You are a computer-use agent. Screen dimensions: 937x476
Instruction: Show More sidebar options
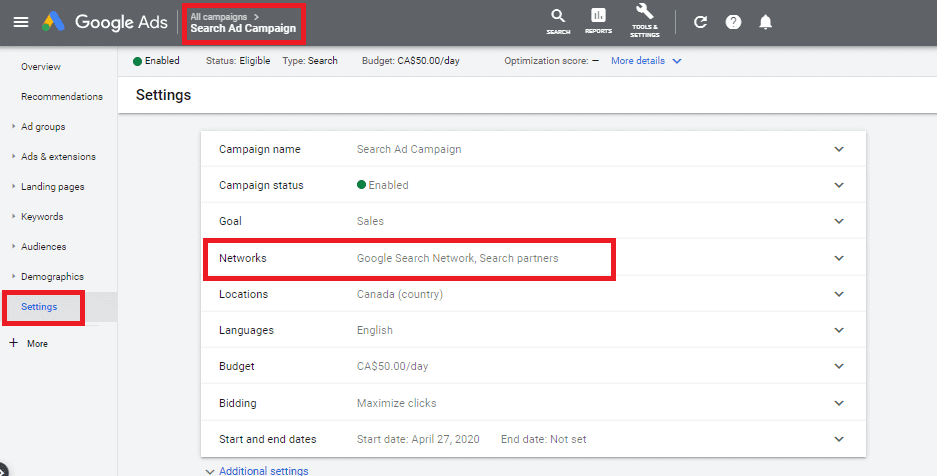coord(37,343)
